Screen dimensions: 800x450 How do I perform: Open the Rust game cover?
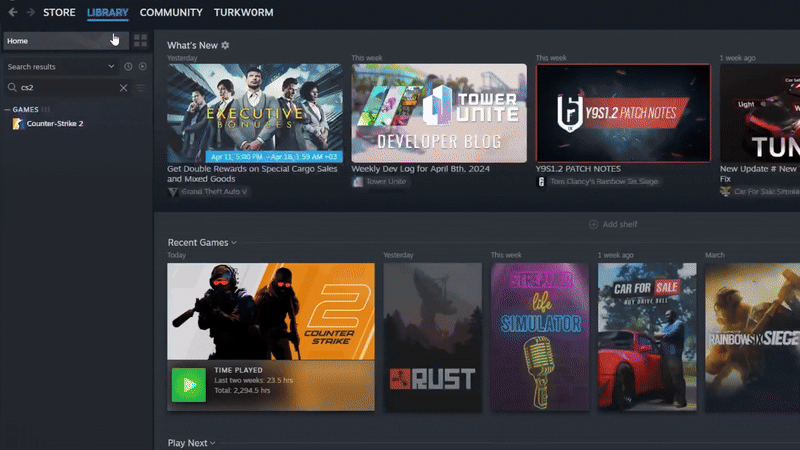[x=433, y=337]
